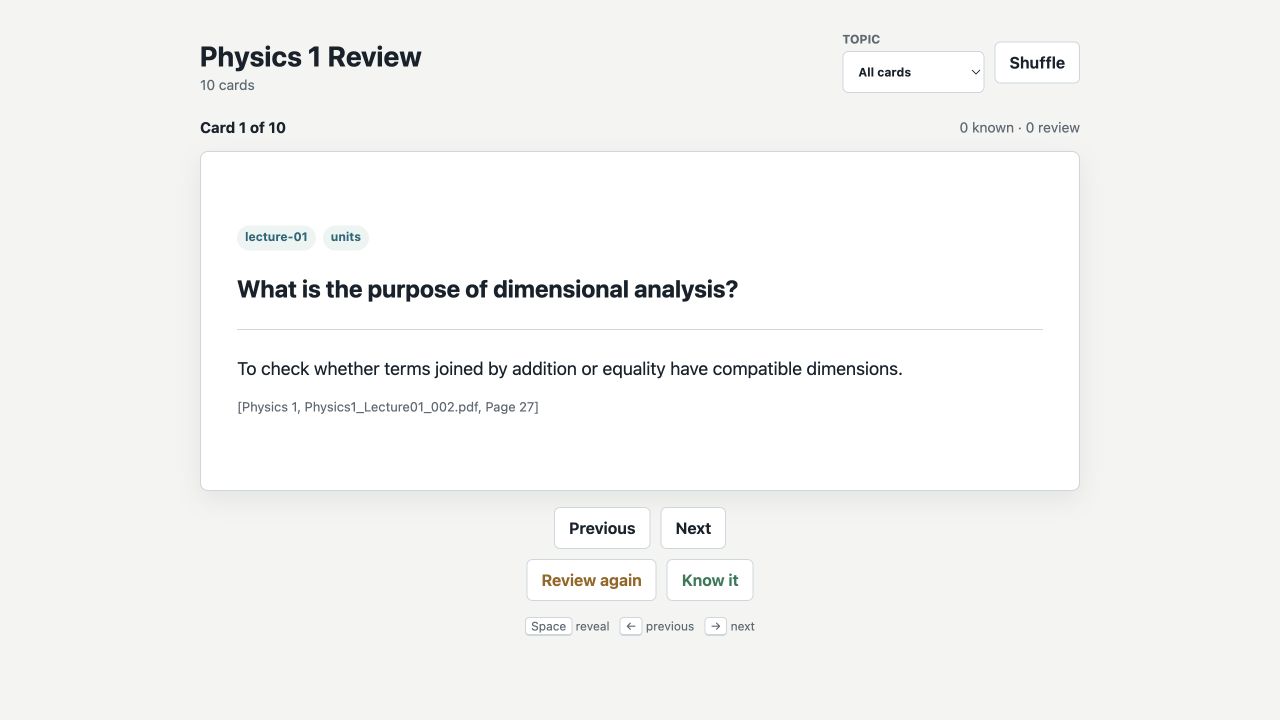Click the '10 cards' count under title
This screenshot has width=1280, height=720.
pos(227,85)
